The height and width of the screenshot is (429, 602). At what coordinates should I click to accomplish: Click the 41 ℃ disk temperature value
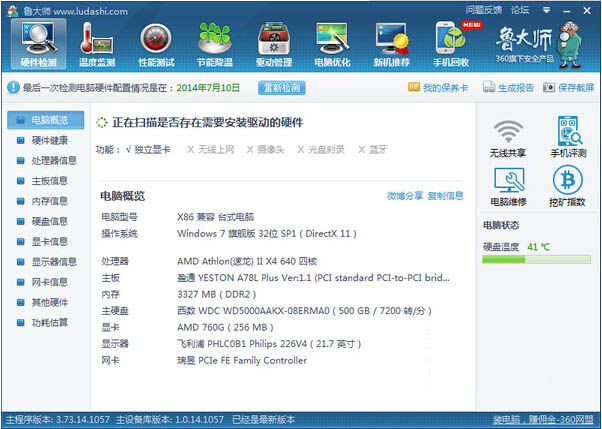(x=538, y=247)
